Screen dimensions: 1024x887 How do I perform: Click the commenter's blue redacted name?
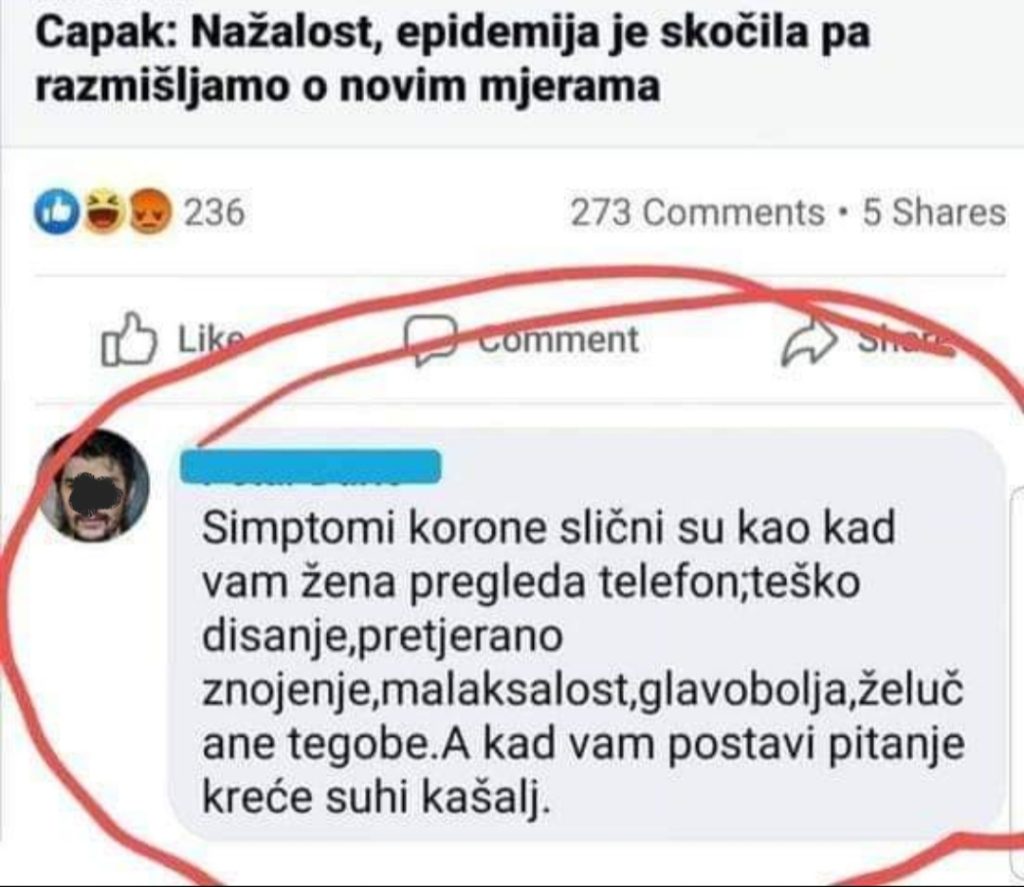311,465
